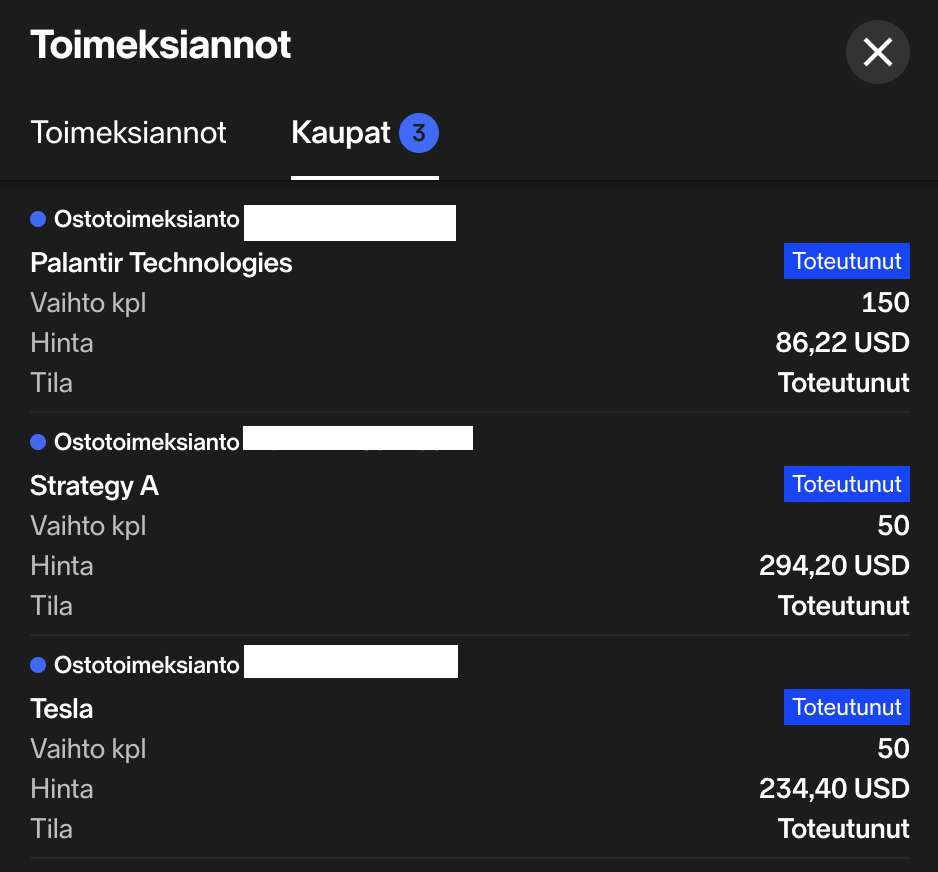Switch to the Toimeksiannot tab

click(128, 133)
